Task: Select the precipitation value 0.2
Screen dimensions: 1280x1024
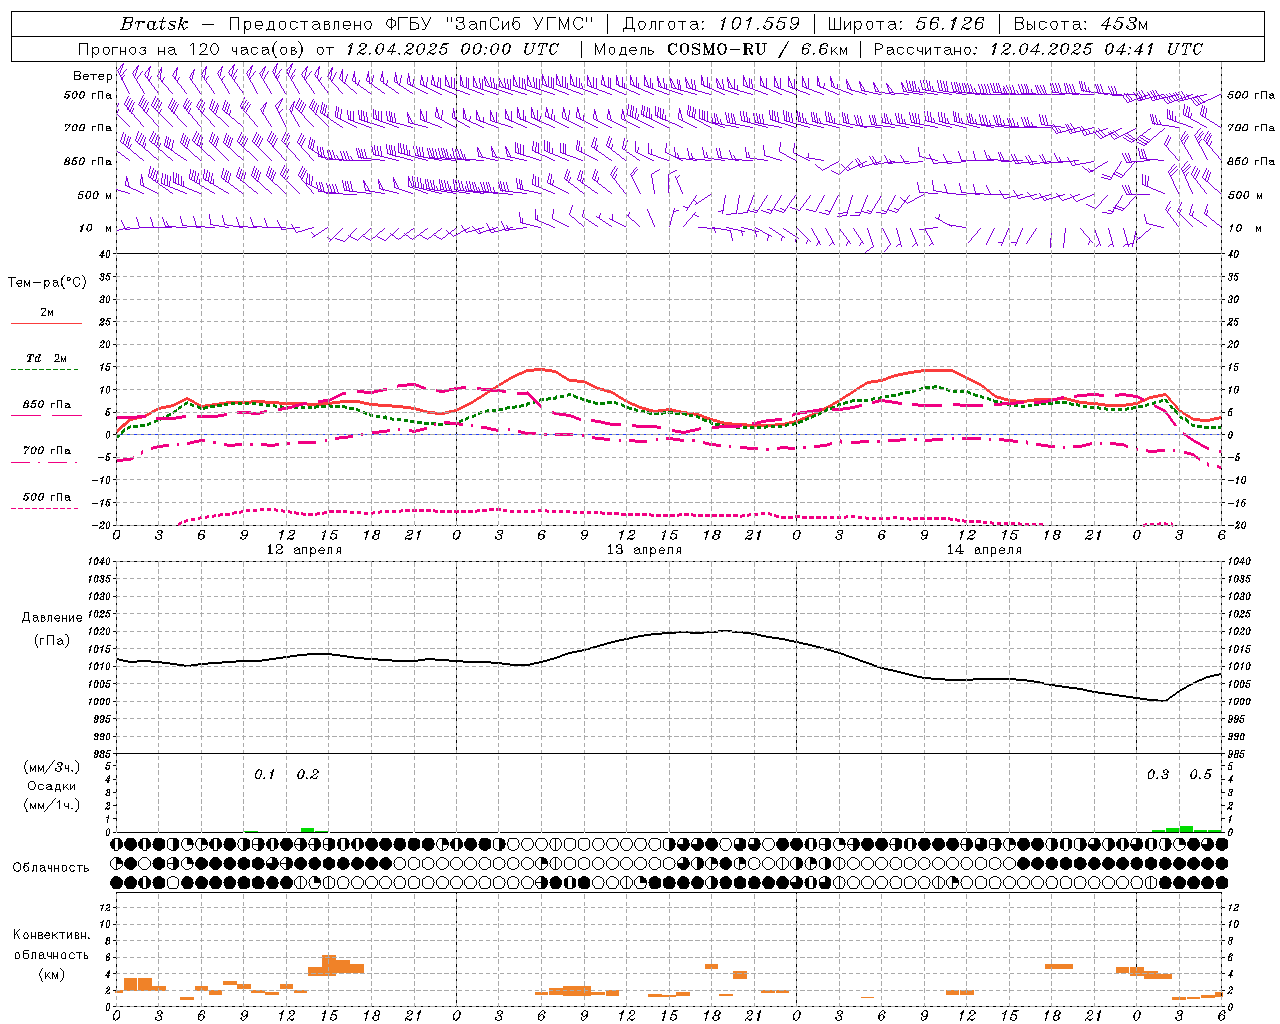Action: pos(308,775)
